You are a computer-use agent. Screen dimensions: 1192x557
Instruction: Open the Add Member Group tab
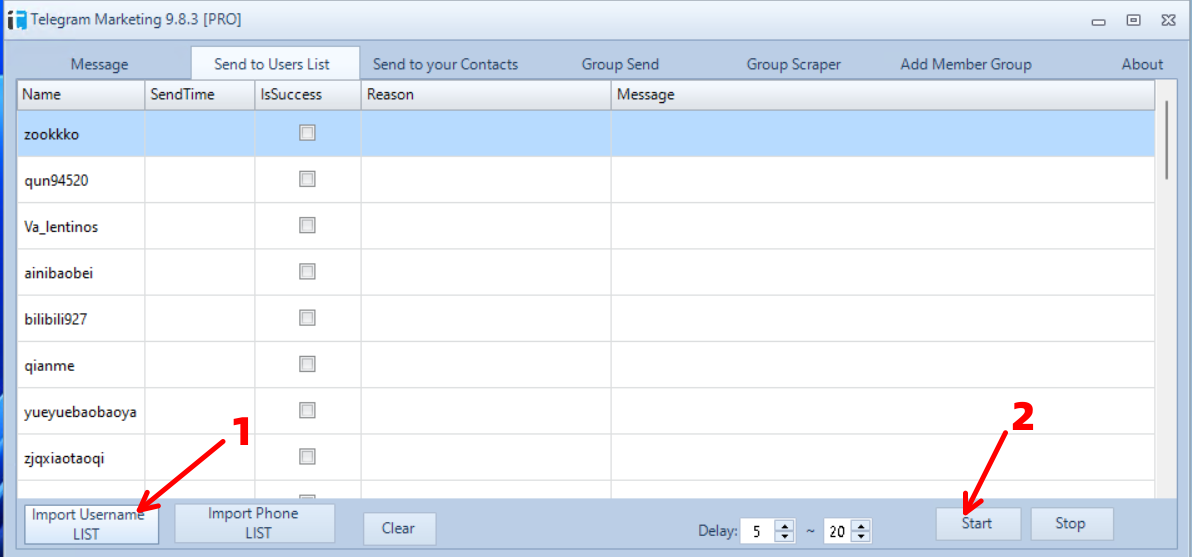coord(965,64)
